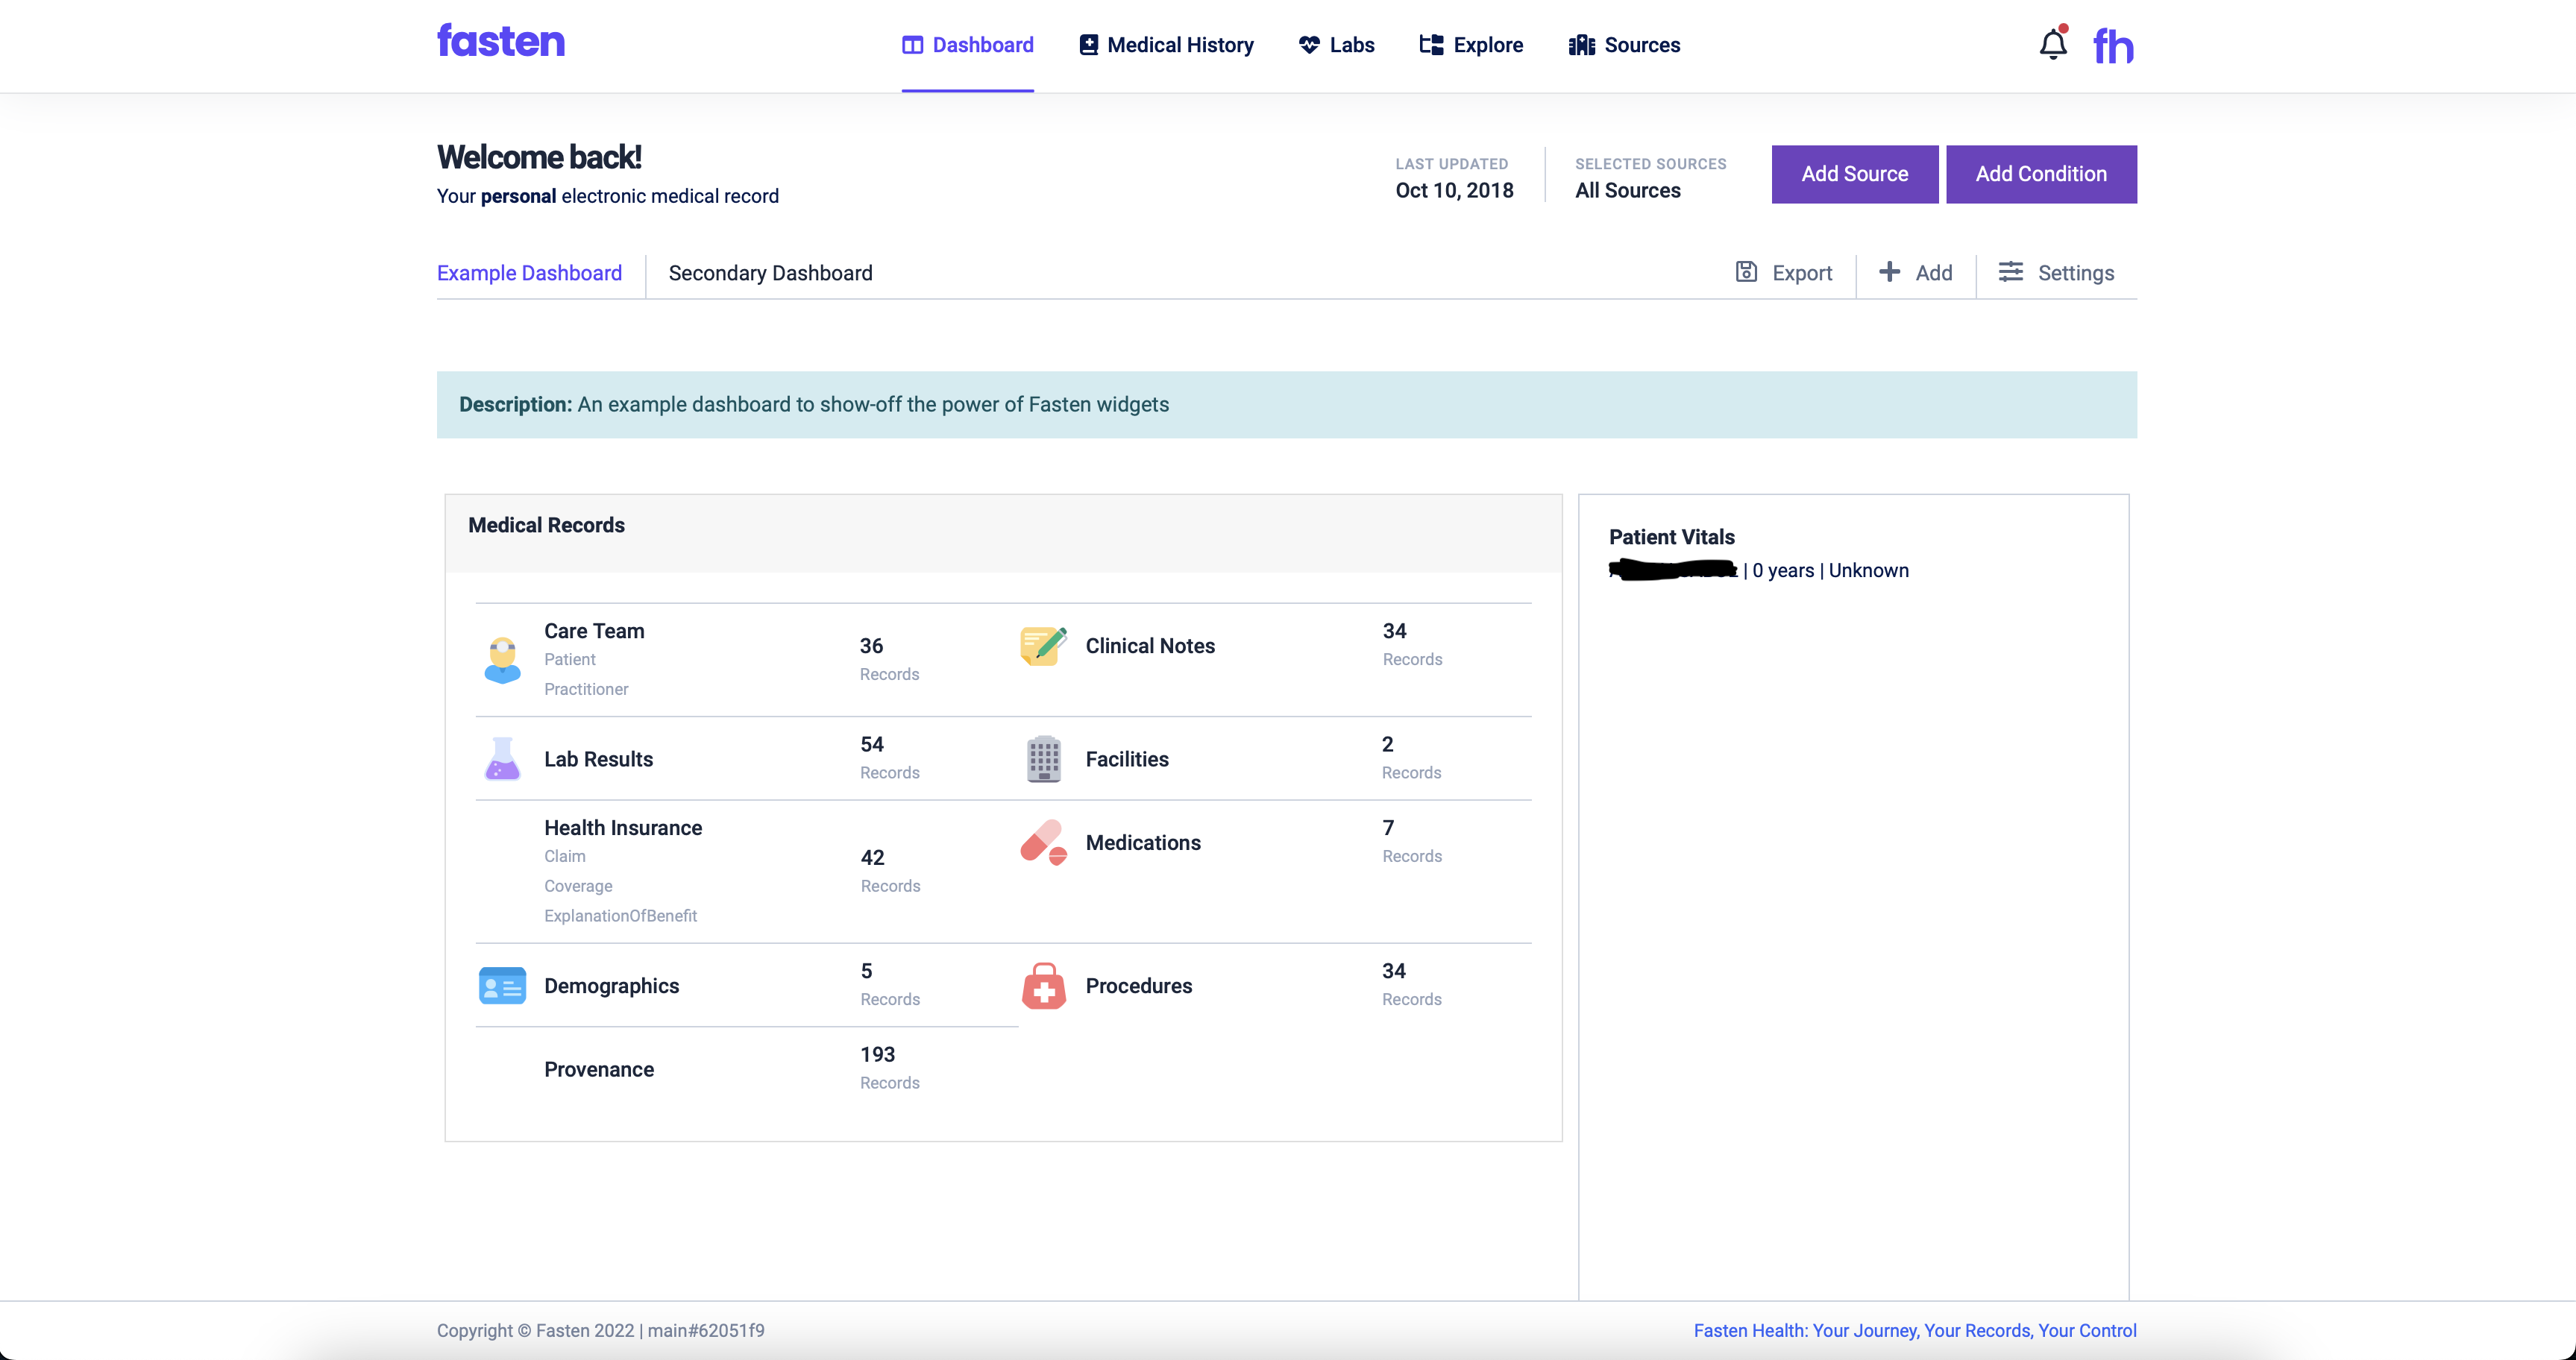The image size is (2576, 1360).
Task: Click the Clinical Notes notepad icon
Action: point(1043,646)
